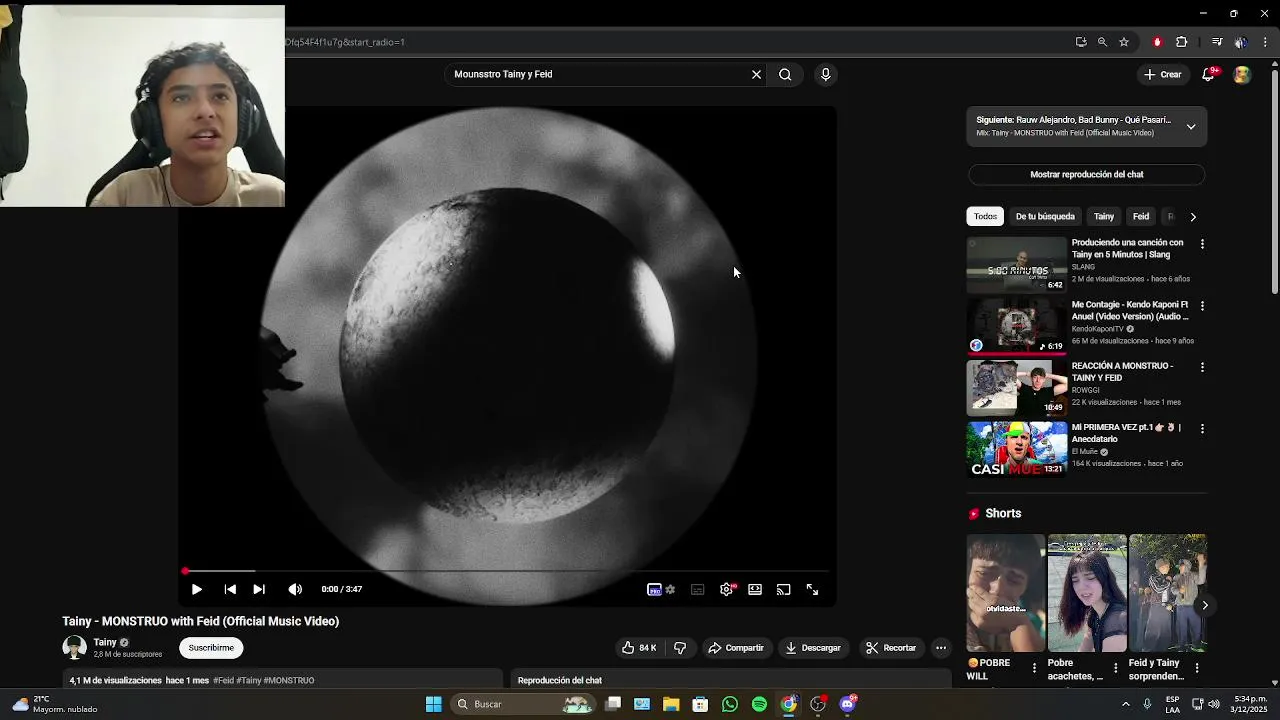This screenshot has width=1280, height=720.
Task: Toggle subtitles in the video player
Action: [698, 590]
